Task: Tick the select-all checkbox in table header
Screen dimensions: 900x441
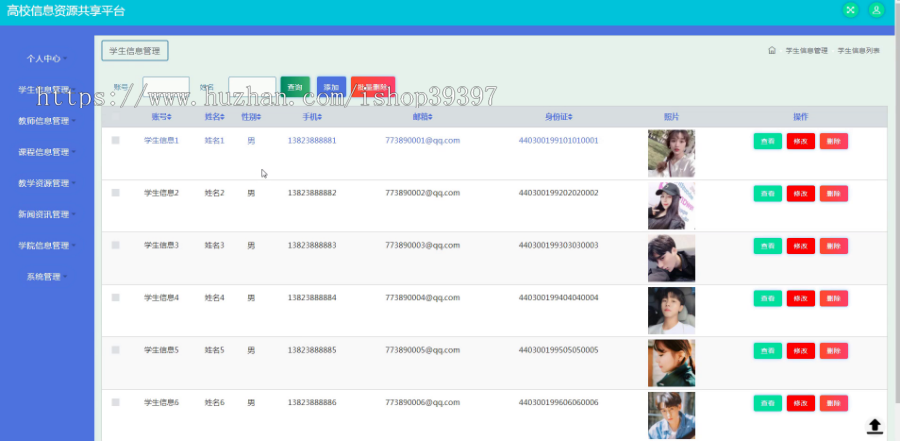Action: point(115,117)
